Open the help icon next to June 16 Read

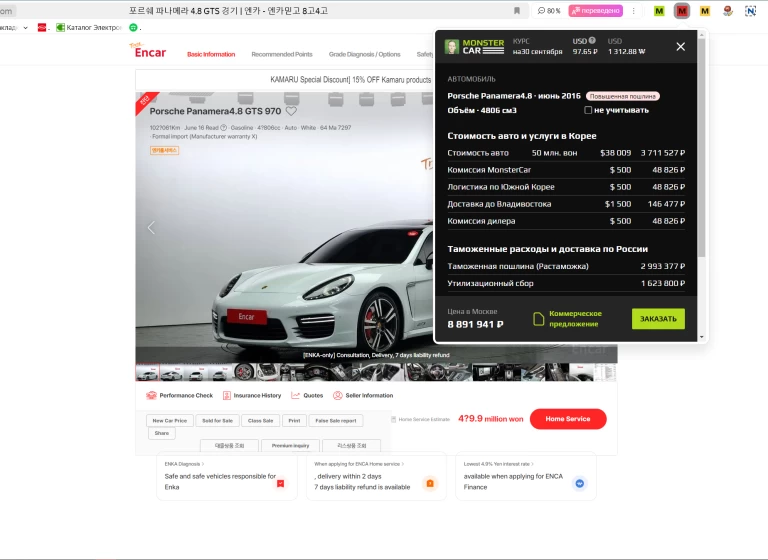(224, 127)
